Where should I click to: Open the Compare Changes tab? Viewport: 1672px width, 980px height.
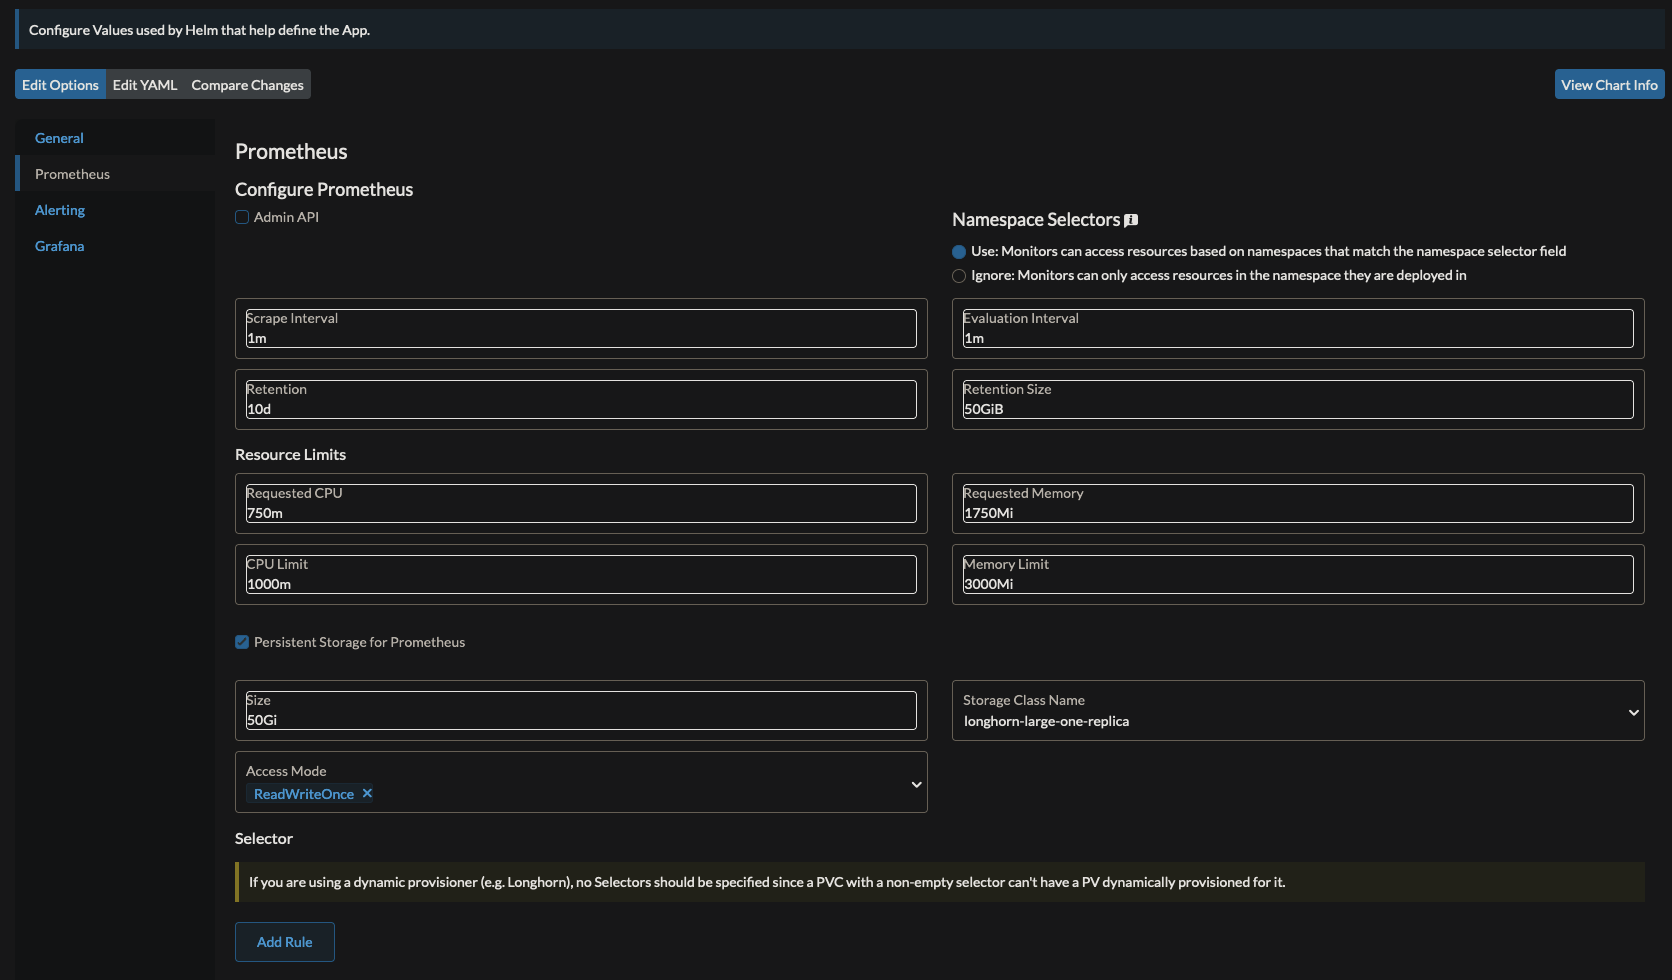[x=246, y=84]
